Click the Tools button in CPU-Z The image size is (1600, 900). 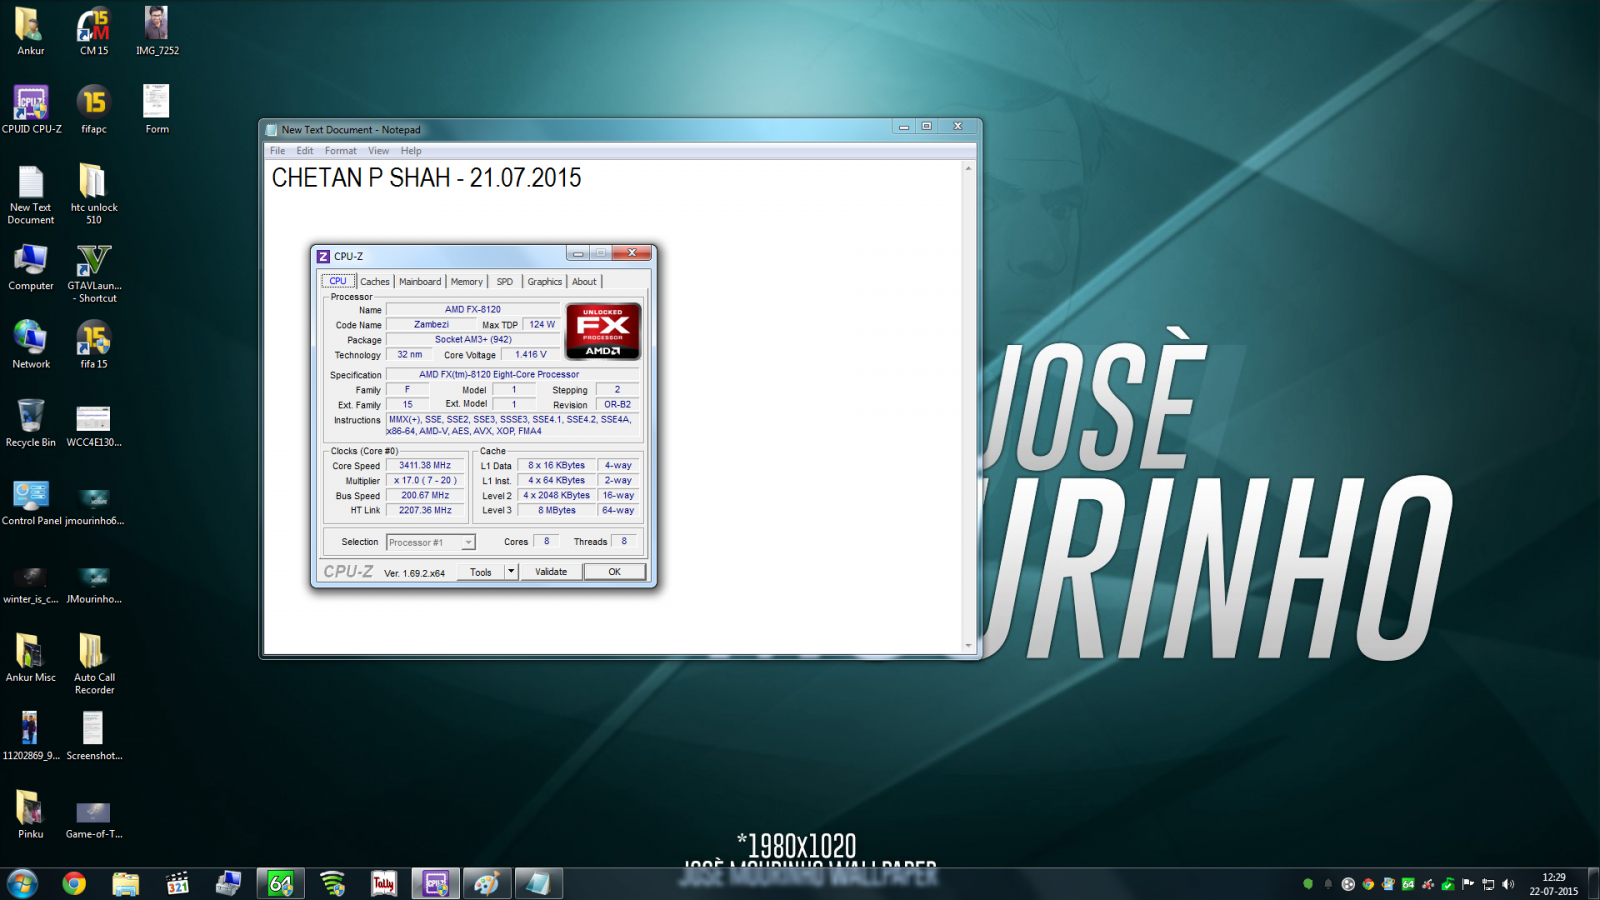coord(481,572)
